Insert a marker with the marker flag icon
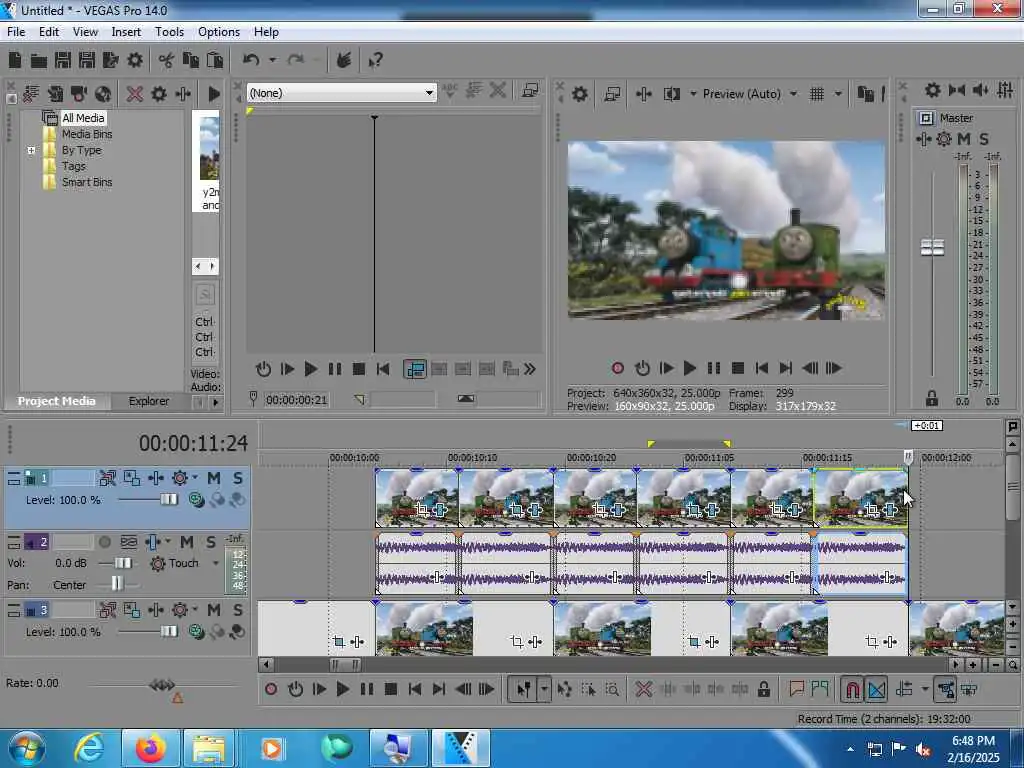The image size is (1024, 768). point(796,689)
